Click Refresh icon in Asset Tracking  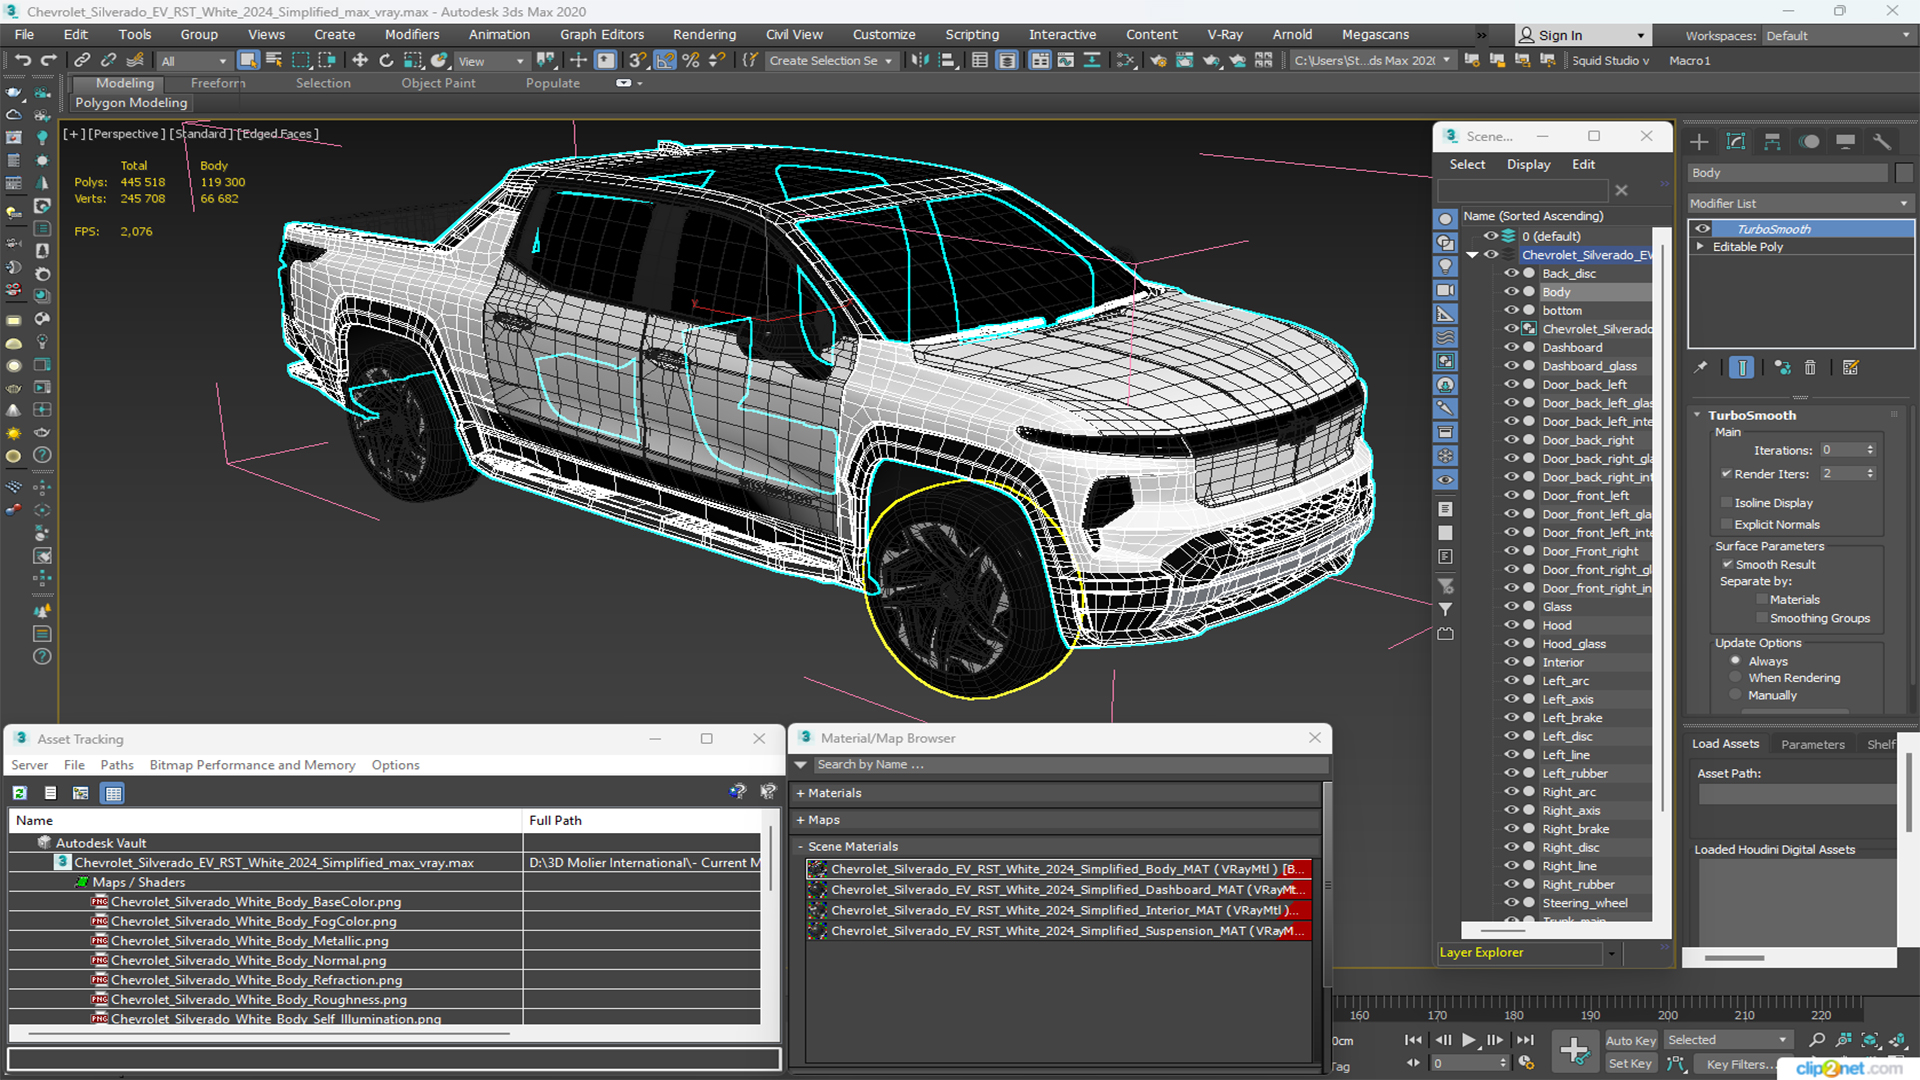(19, 793)
